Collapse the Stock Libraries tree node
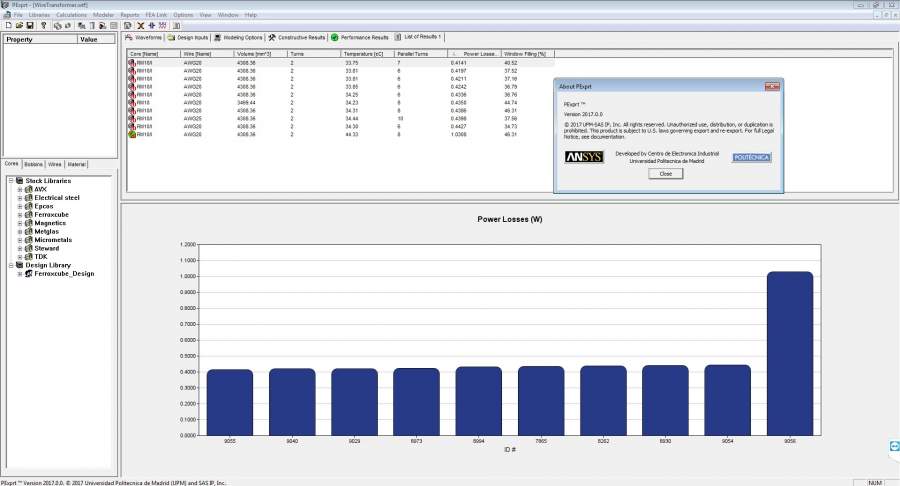The width and height of the screenshot is (900, 486). pyautogui.click(x=10, y=180)
